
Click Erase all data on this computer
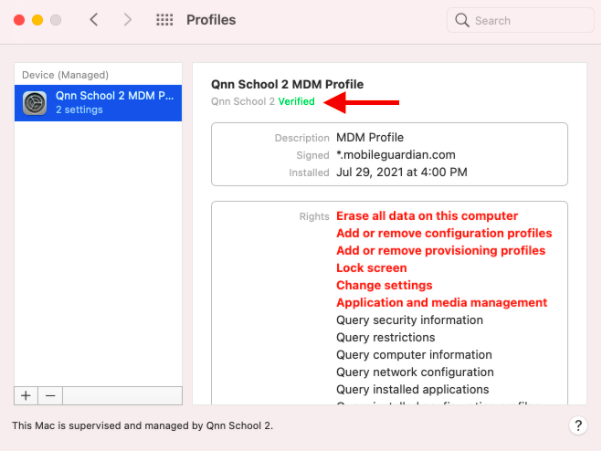pyautogui.click(x=427, y=216)
